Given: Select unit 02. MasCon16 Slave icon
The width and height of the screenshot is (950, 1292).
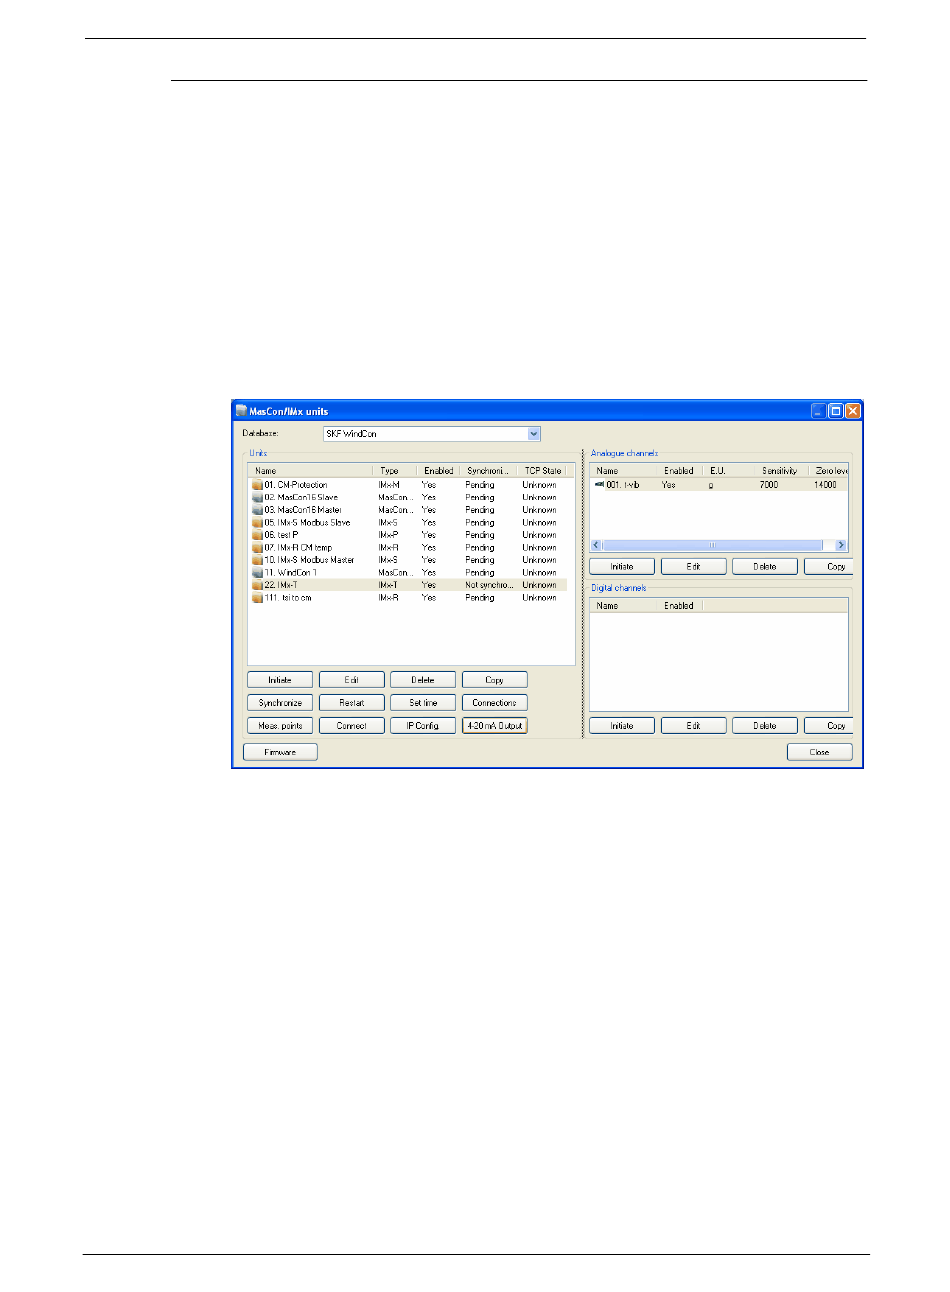Looking at the screenshot, I should click(257, 497).
